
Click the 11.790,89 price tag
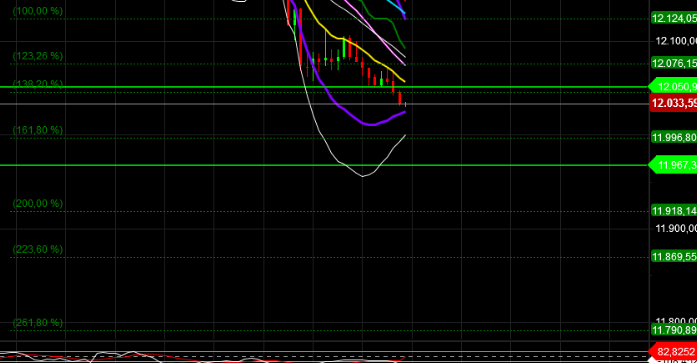(674, 330)
